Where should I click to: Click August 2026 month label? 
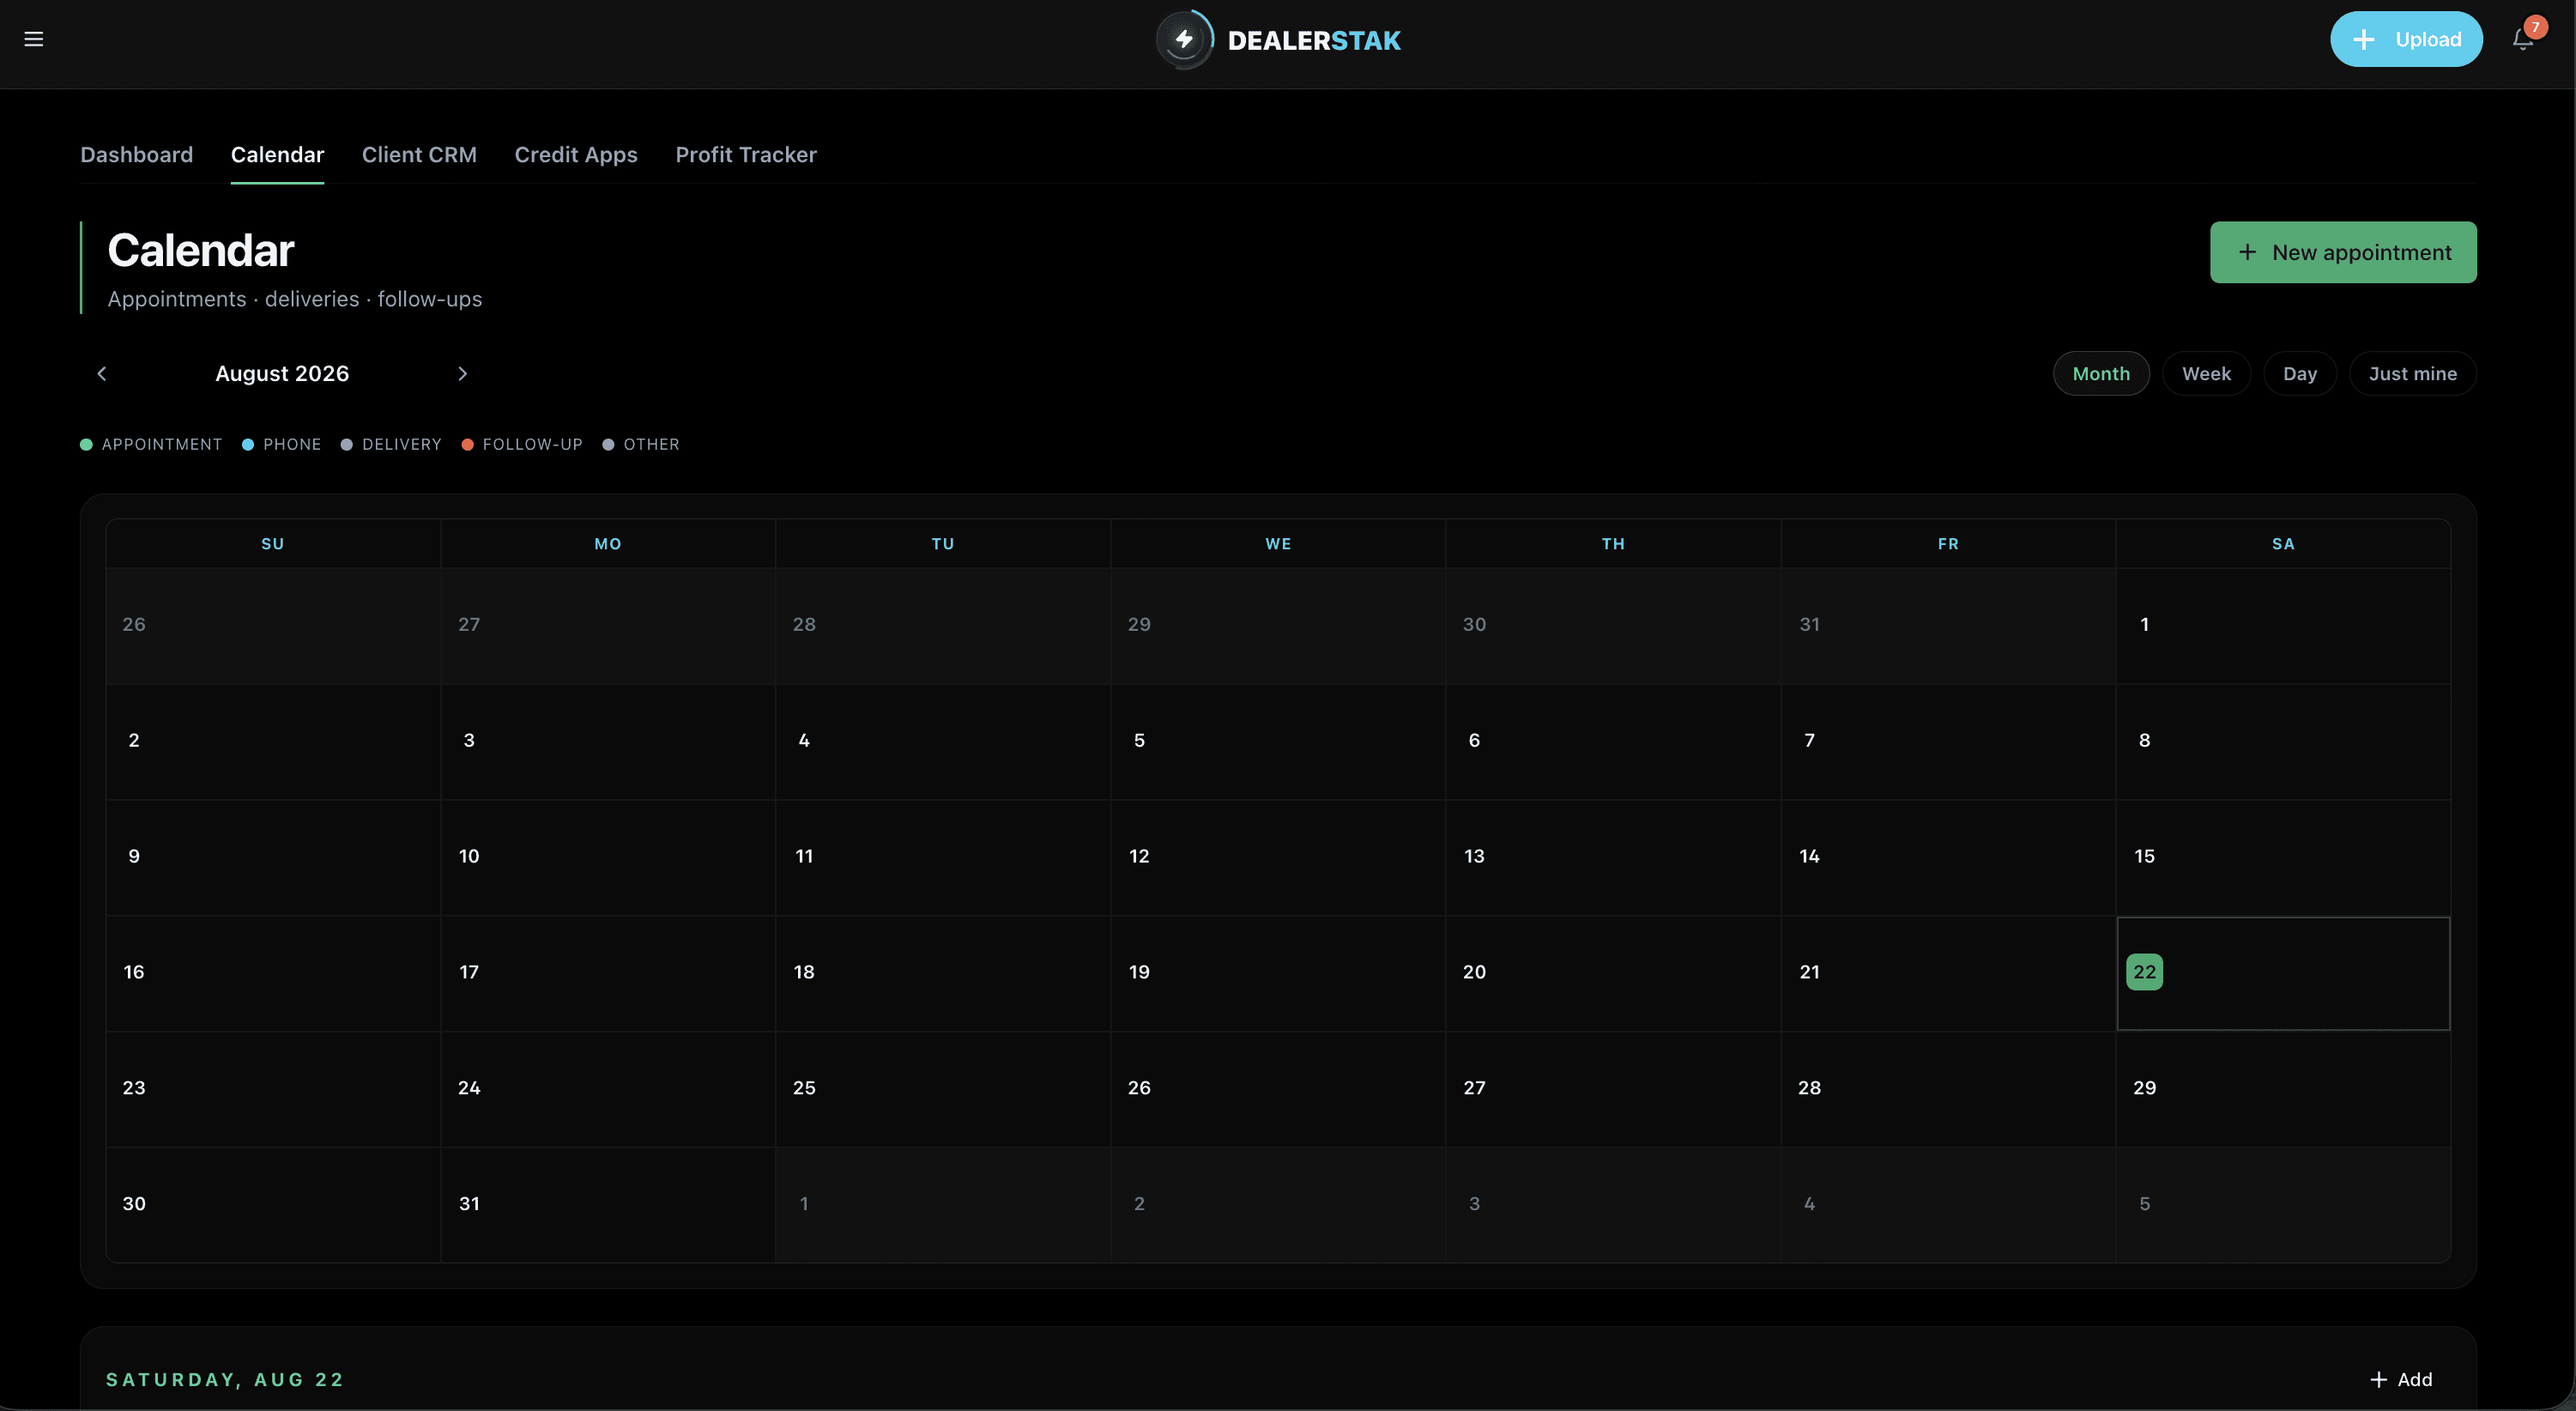(282, 373)
